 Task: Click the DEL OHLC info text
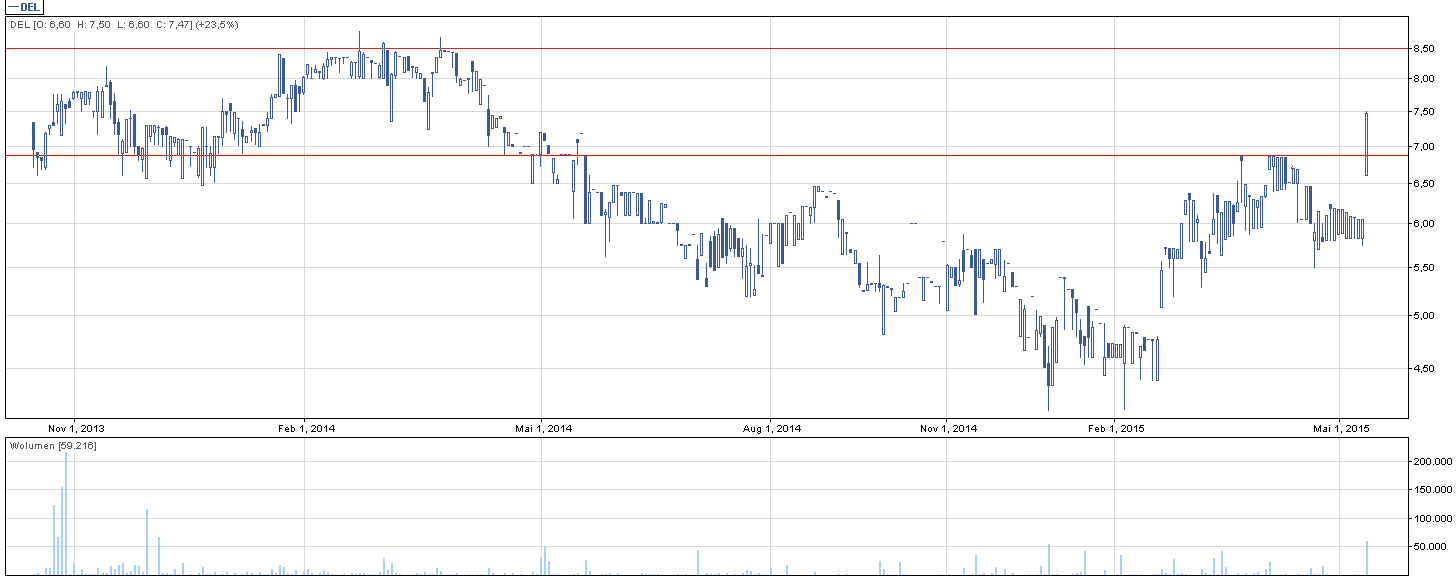click(124, 25)
